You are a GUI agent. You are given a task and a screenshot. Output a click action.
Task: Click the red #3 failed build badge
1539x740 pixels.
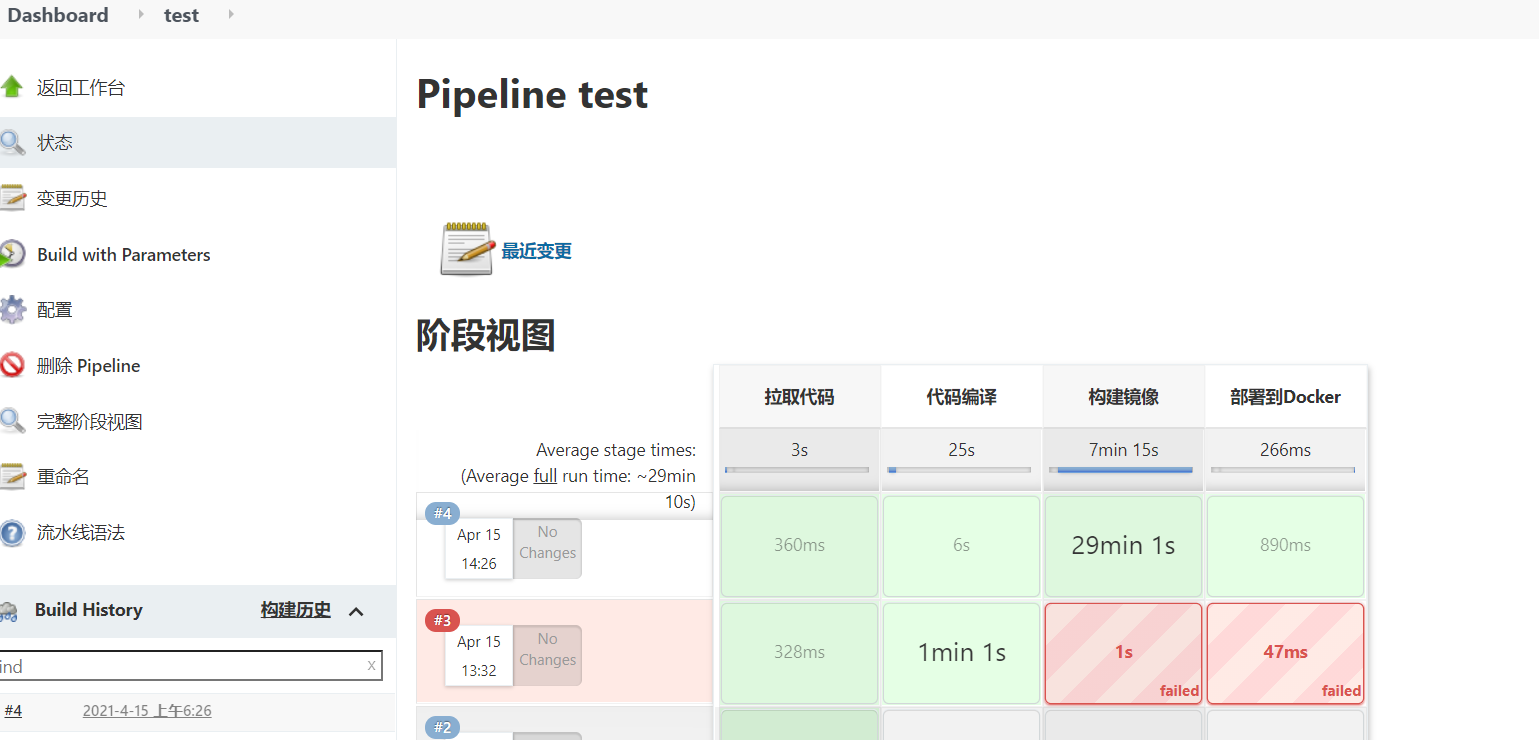click(x=441, y=620)
